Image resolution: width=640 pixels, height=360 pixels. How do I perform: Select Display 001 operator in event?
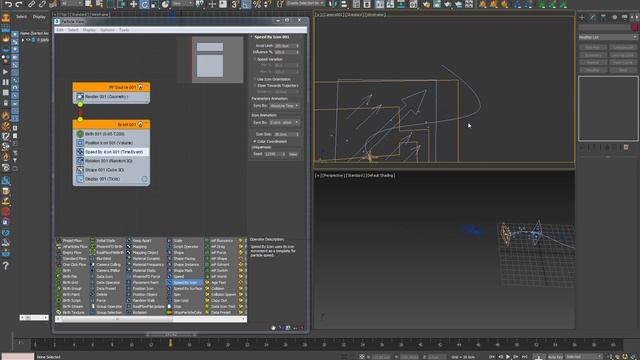coord(107,179)
